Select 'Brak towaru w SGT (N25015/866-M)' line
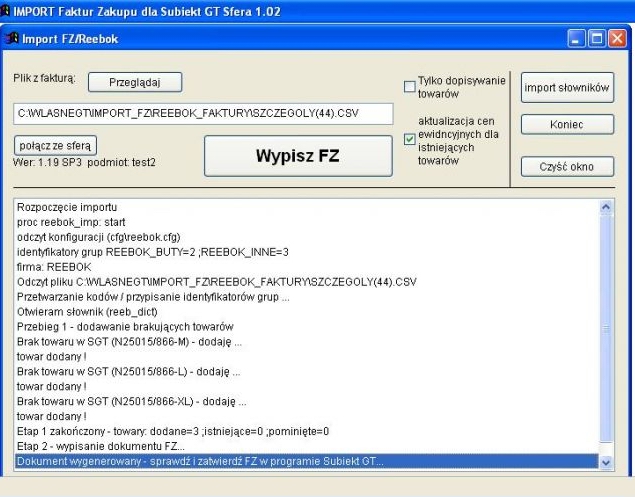 pyautogui.click(x=307, y=342)
